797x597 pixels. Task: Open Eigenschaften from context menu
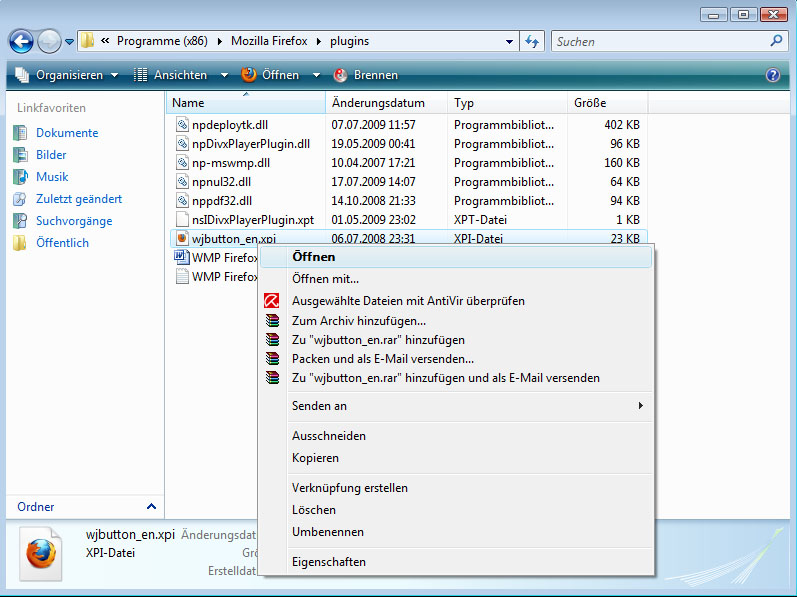(456, 562)
